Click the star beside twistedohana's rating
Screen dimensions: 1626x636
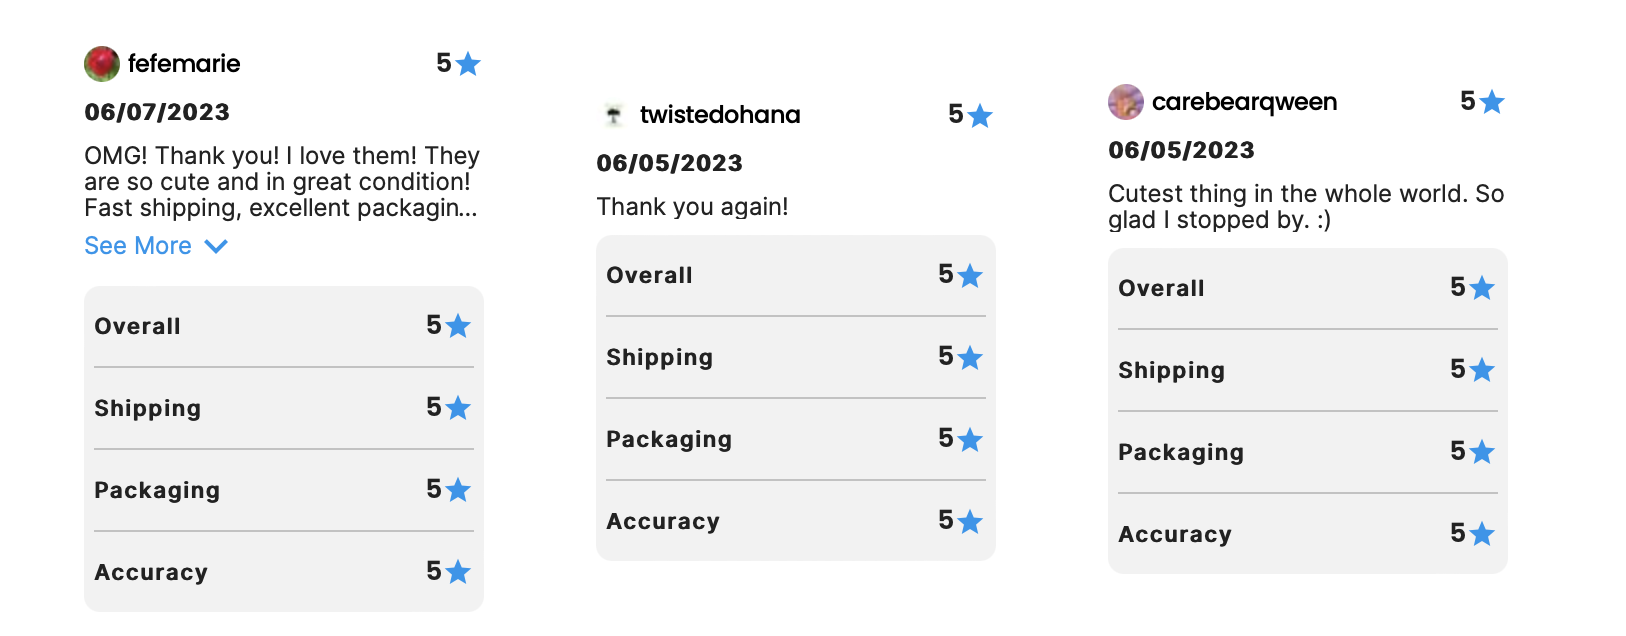980,116
